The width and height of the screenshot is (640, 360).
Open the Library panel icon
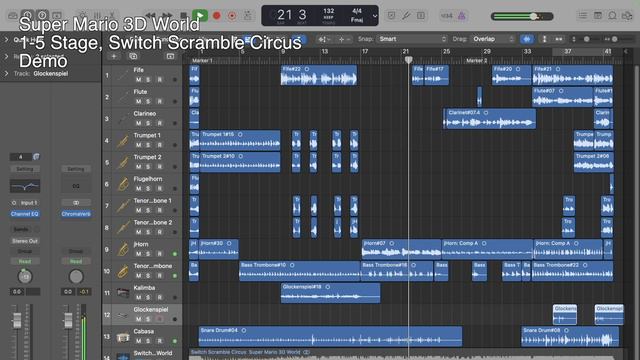point(13,16)
